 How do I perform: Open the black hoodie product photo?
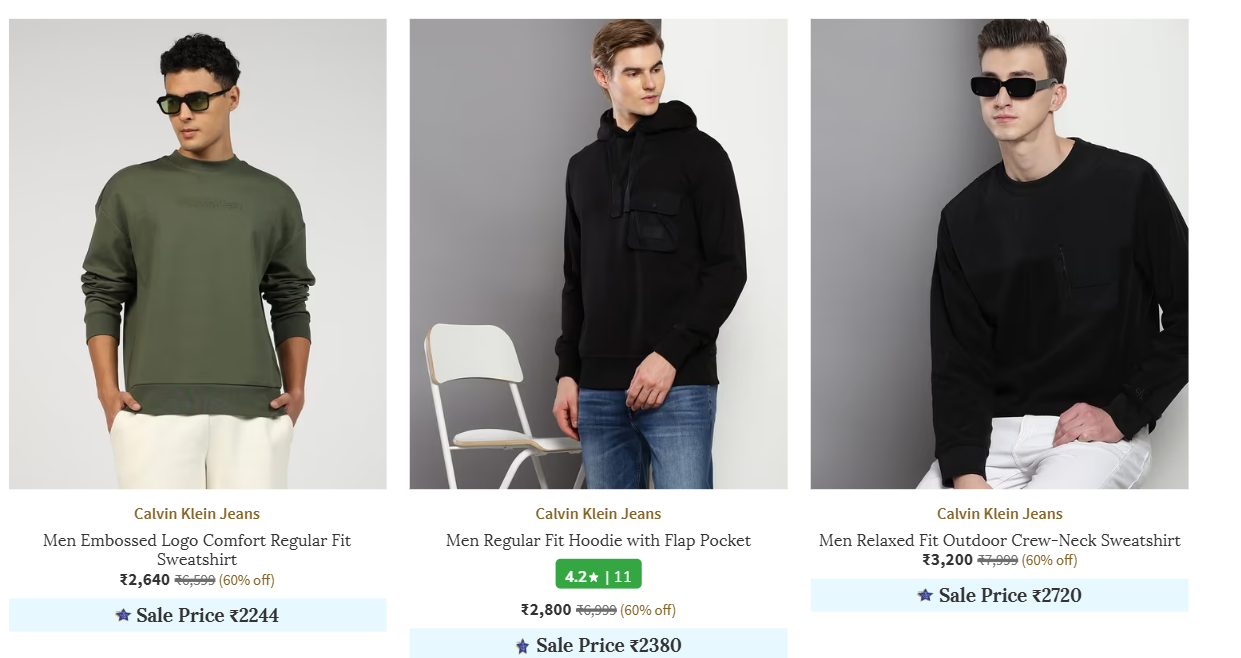click(x=598, y=254)
